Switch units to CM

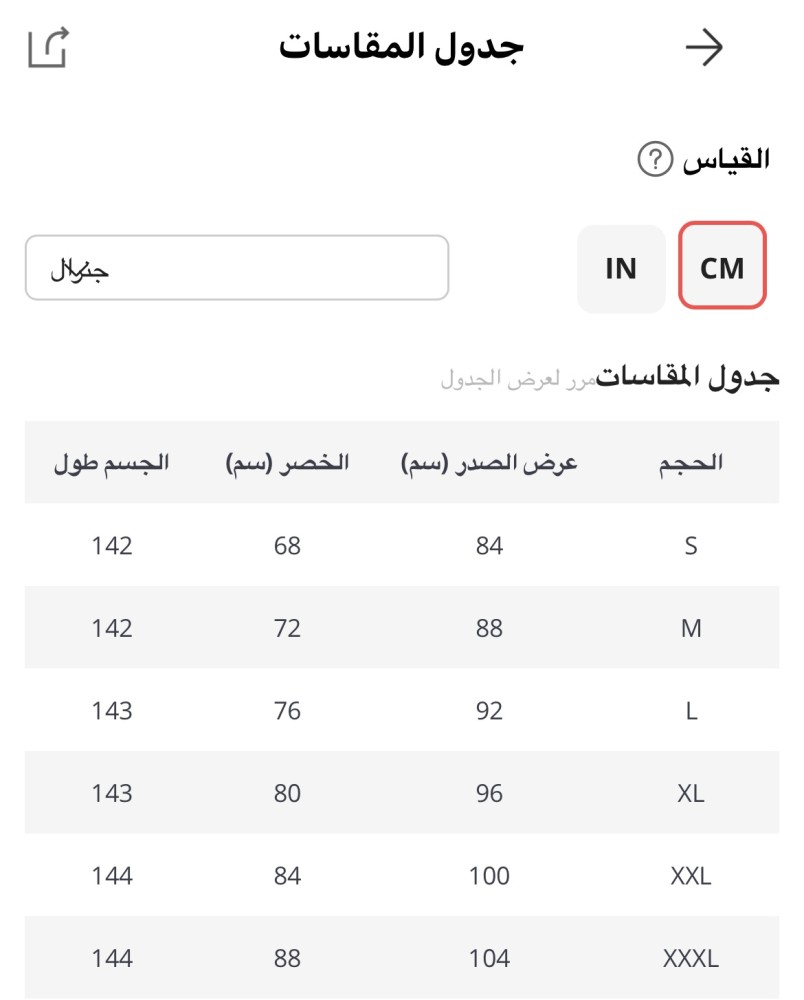(722, 267)
